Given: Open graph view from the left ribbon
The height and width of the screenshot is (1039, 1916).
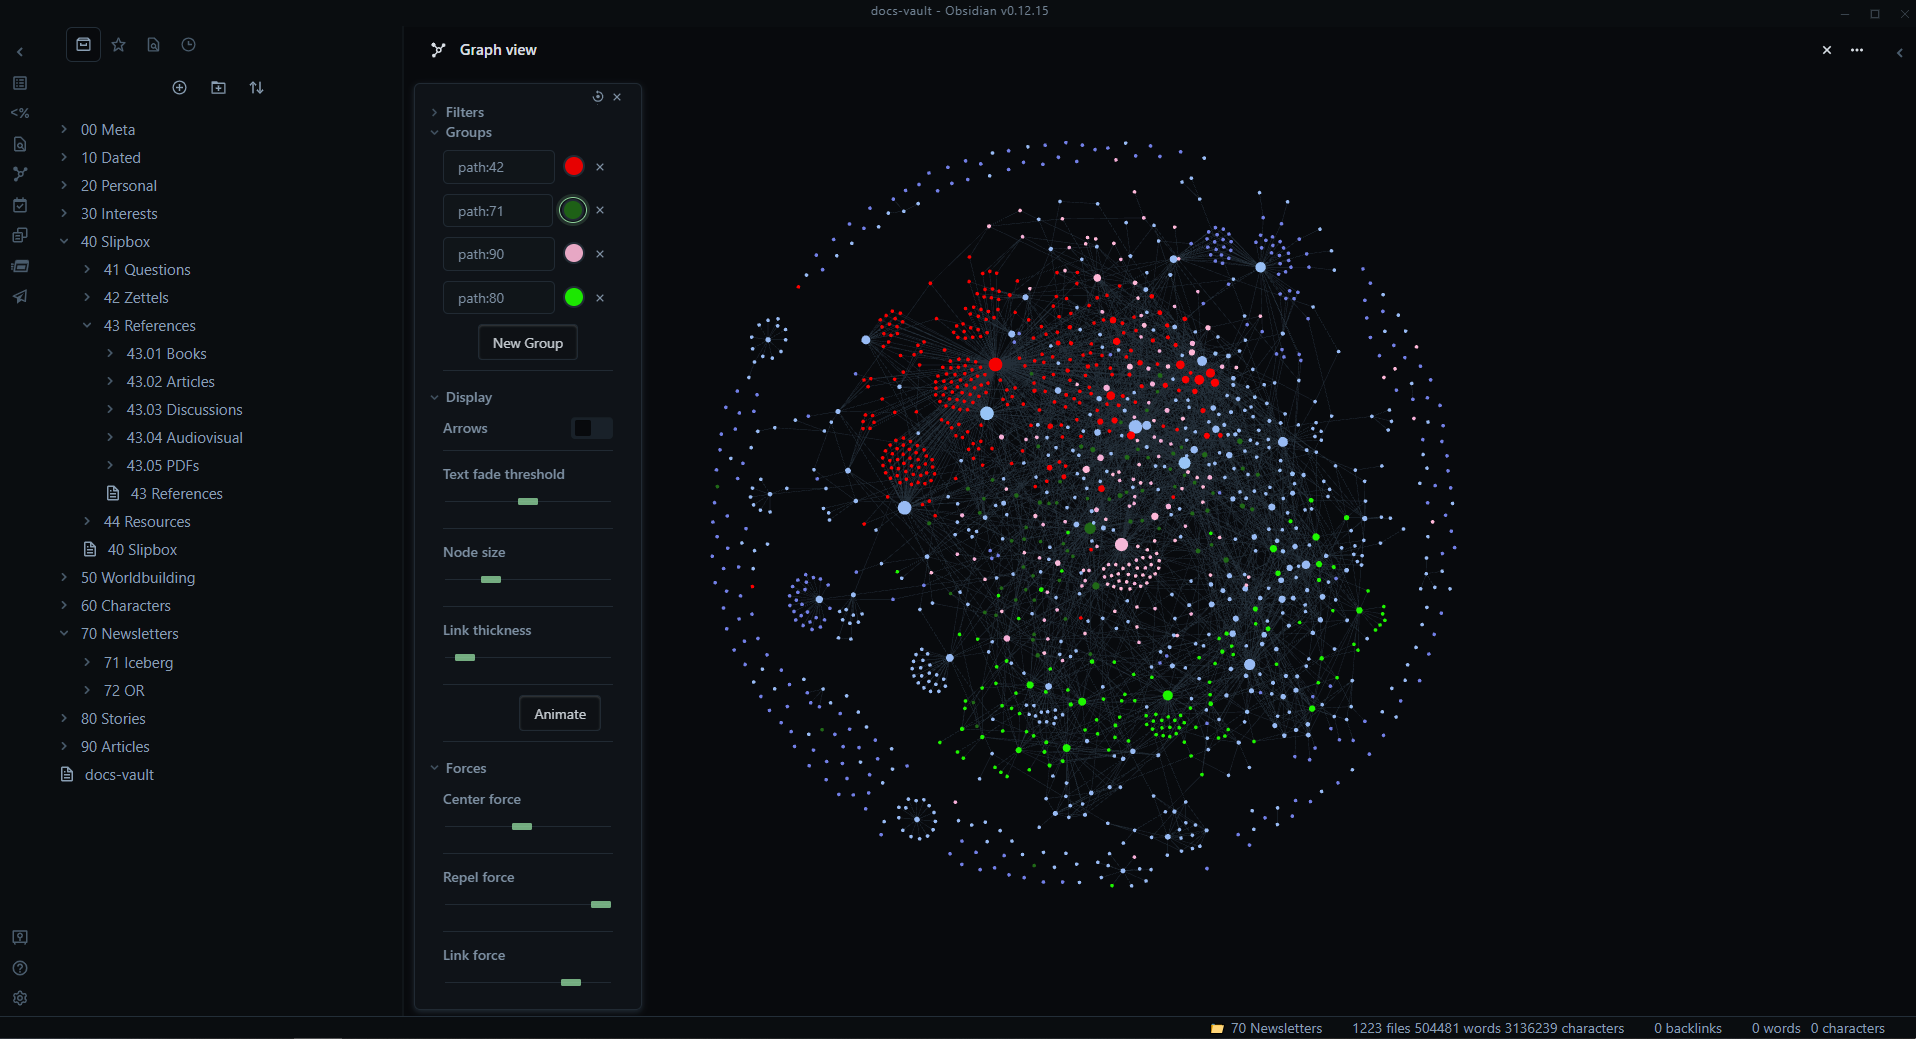Looking at the screenshot, I should tap(20, 174).
